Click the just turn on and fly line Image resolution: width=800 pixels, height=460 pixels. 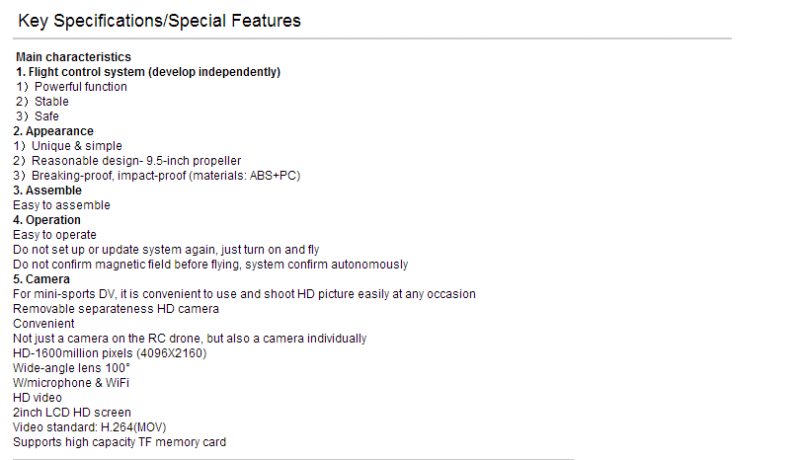[x=166, y=249]
